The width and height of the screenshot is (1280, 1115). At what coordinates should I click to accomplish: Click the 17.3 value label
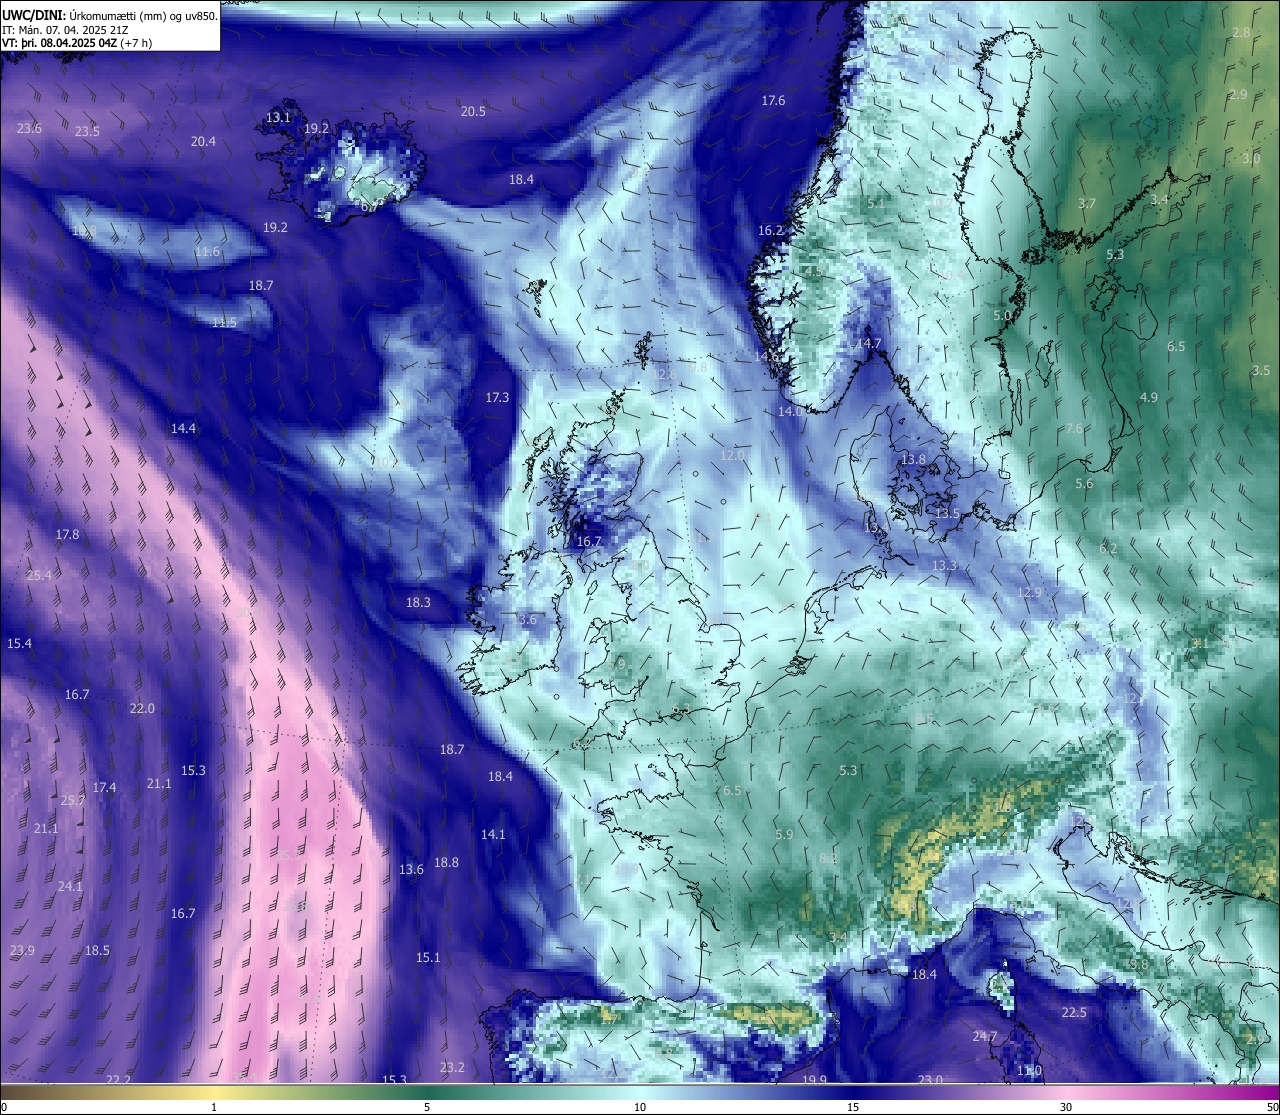(497, 398)
